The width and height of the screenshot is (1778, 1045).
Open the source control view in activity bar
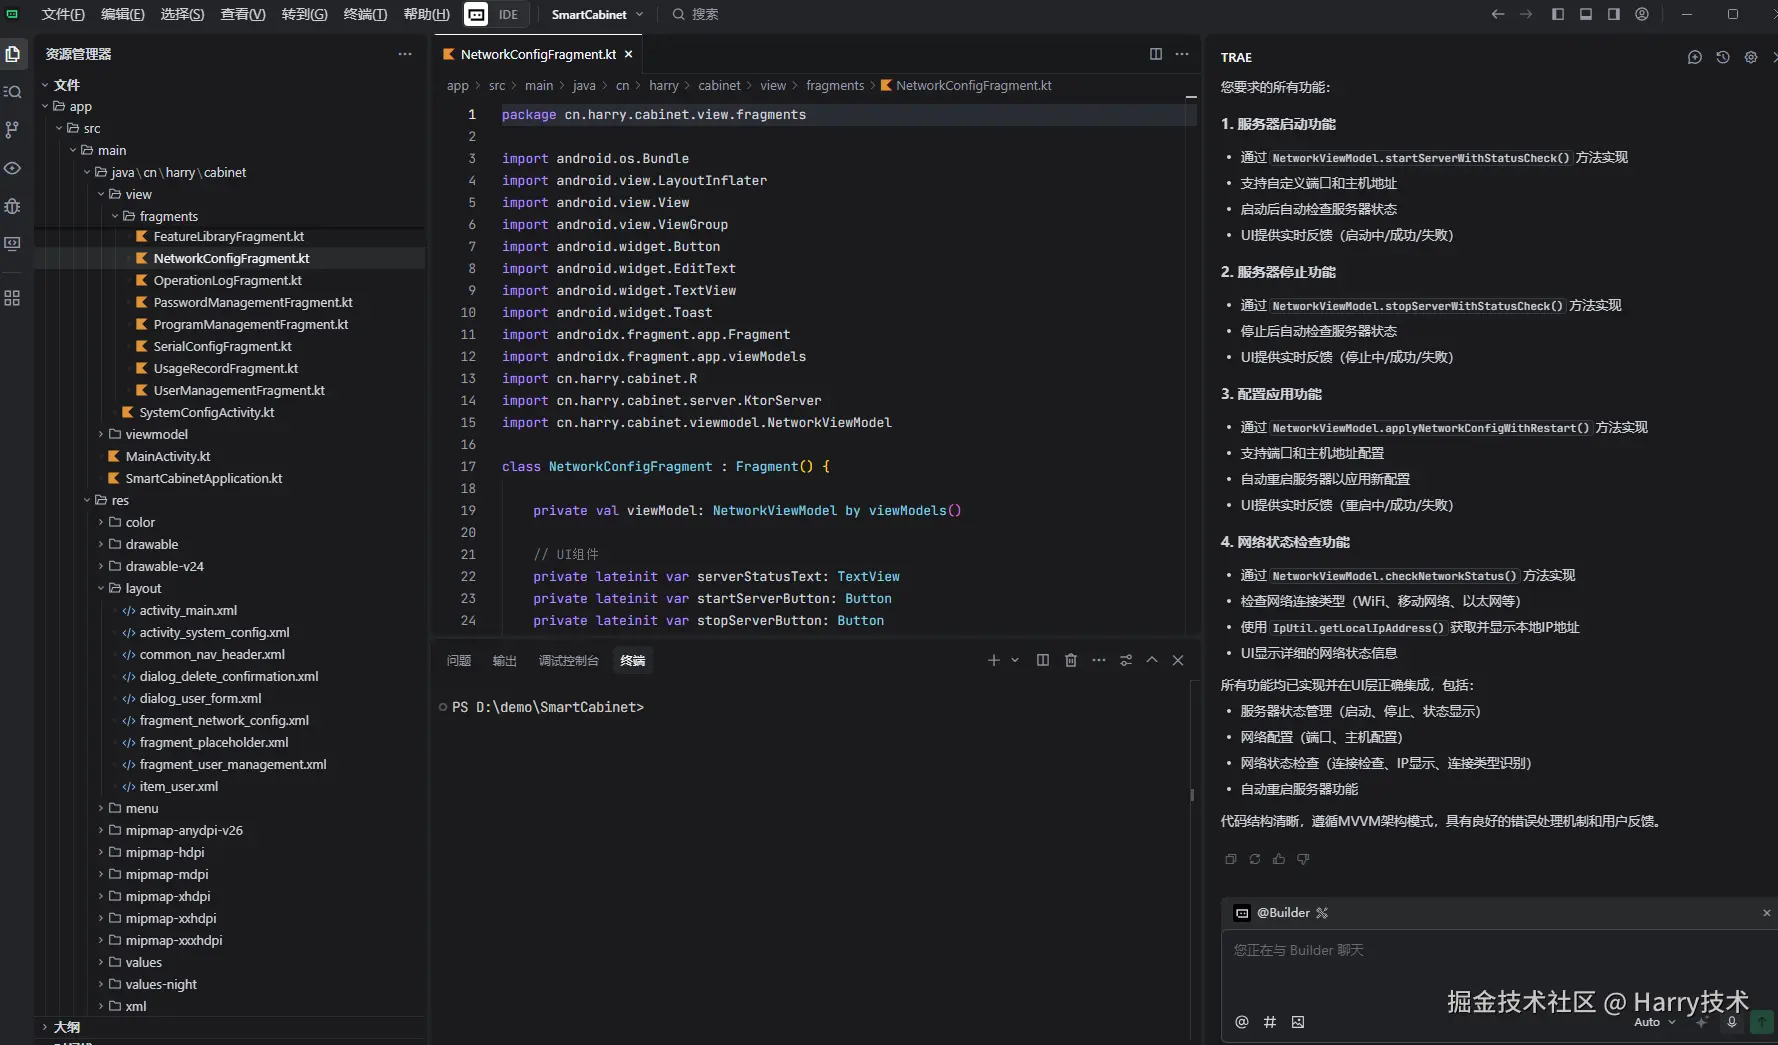click(x=12, y=130)
